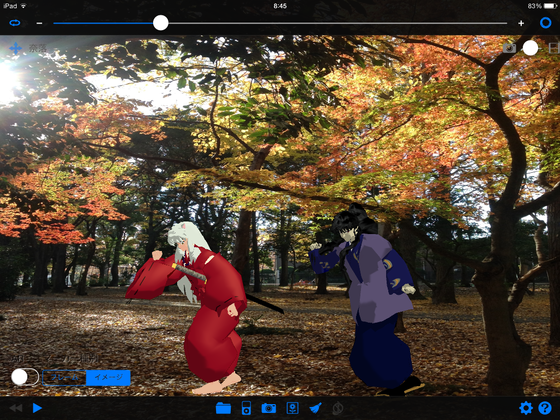Viewport: 560px width, 420px height.
Task: Switch to the イメージ segment
Action: 108,378
